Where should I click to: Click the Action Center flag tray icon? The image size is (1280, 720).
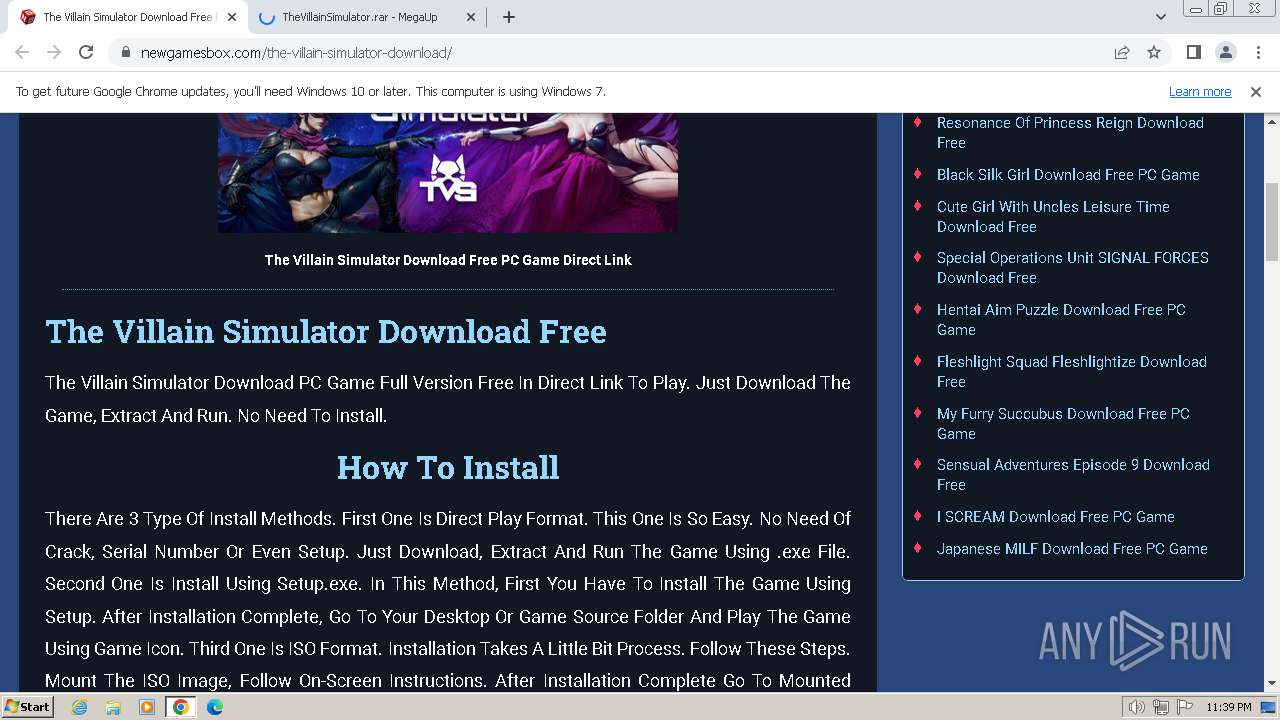tap(1183, 707)
